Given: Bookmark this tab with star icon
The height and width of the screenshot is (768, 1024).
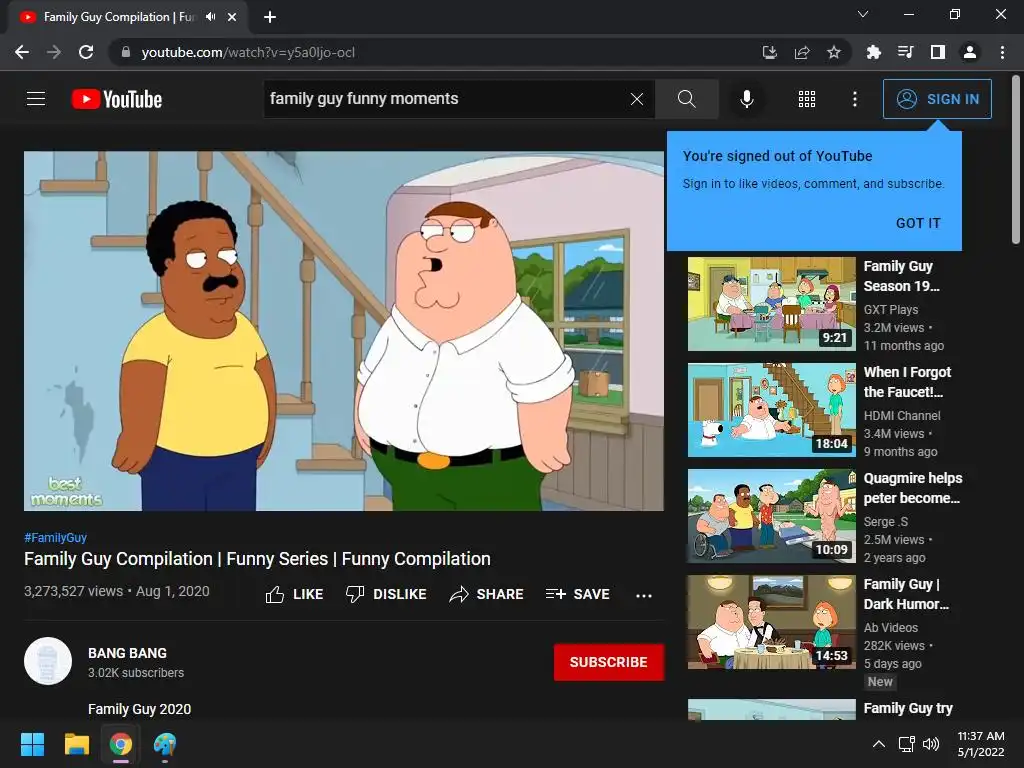Looking at the screenshot, I should (x=834, y=52).
